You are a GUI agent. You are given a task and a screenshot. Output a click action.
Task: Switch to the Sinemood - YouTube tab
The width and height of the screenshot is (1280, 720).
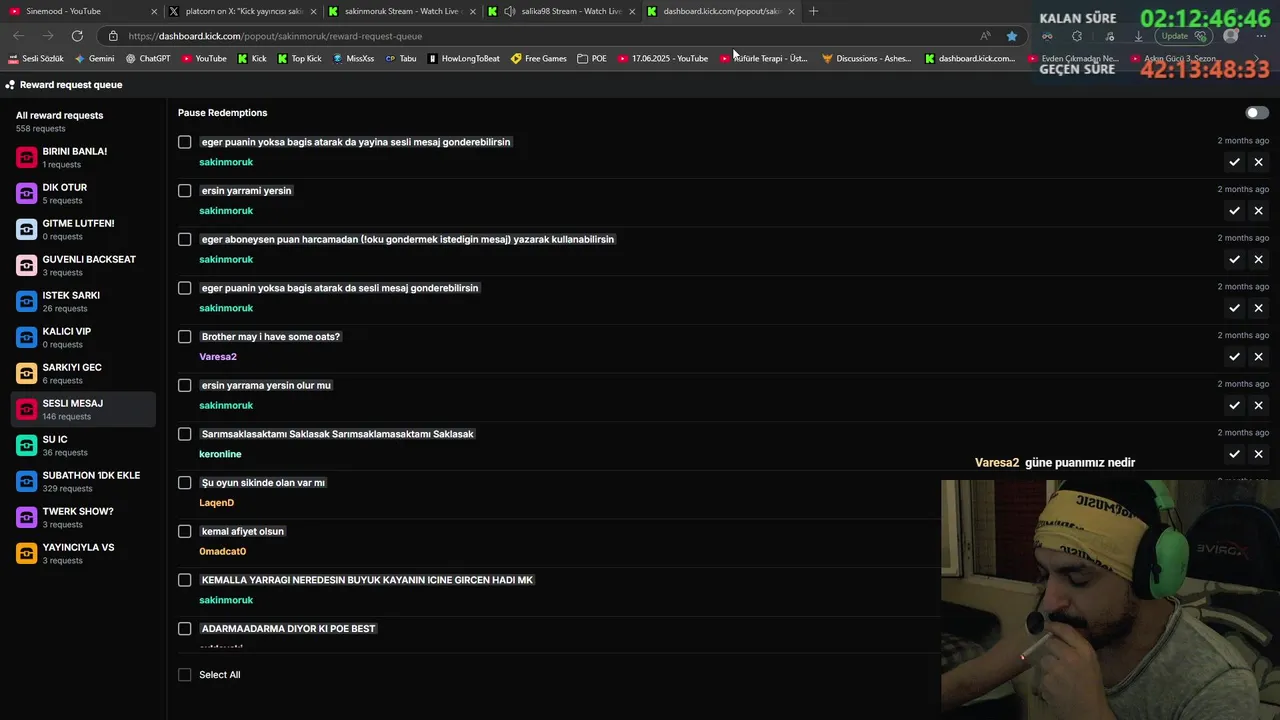tap(82, 11)
